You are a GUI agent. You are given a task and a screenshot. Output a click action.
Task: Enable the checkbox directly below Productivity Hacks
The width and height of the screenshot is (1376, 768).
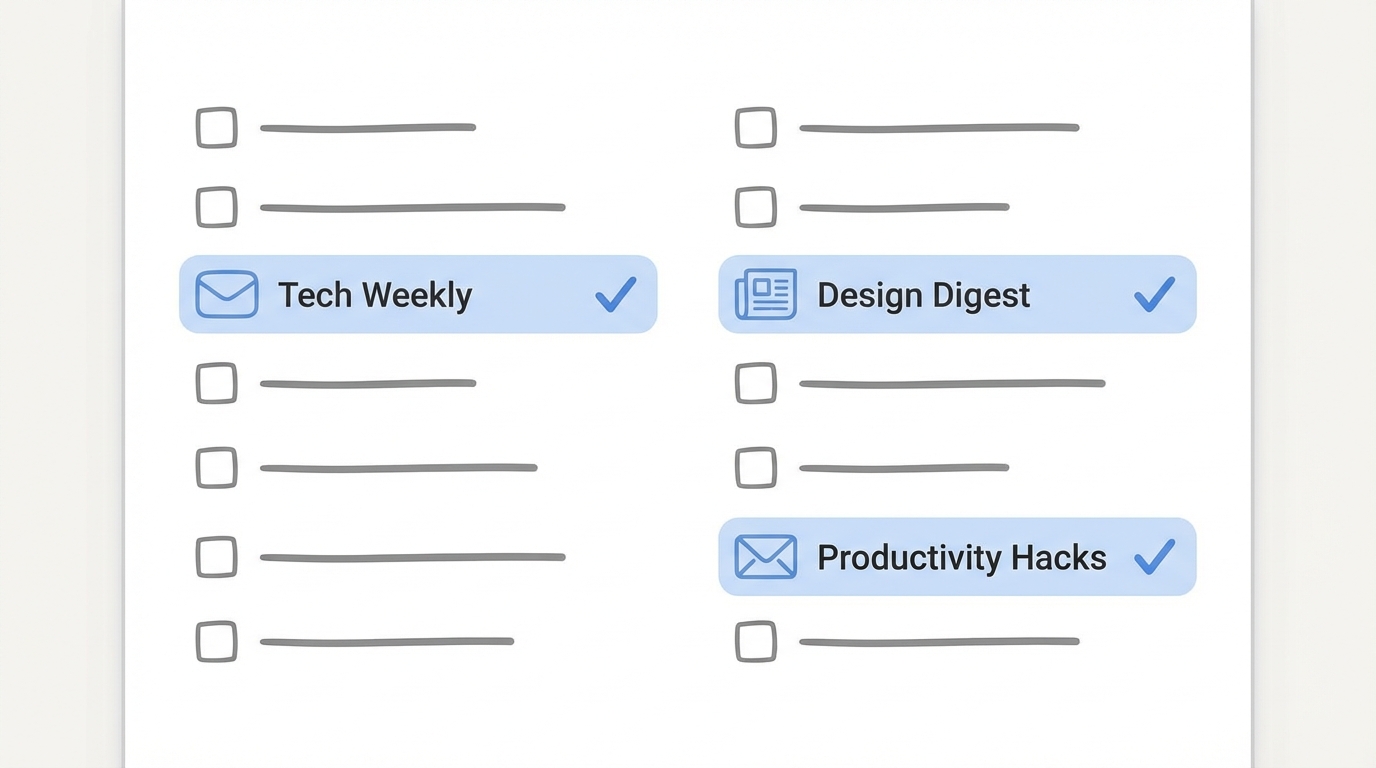click(756, 641)
